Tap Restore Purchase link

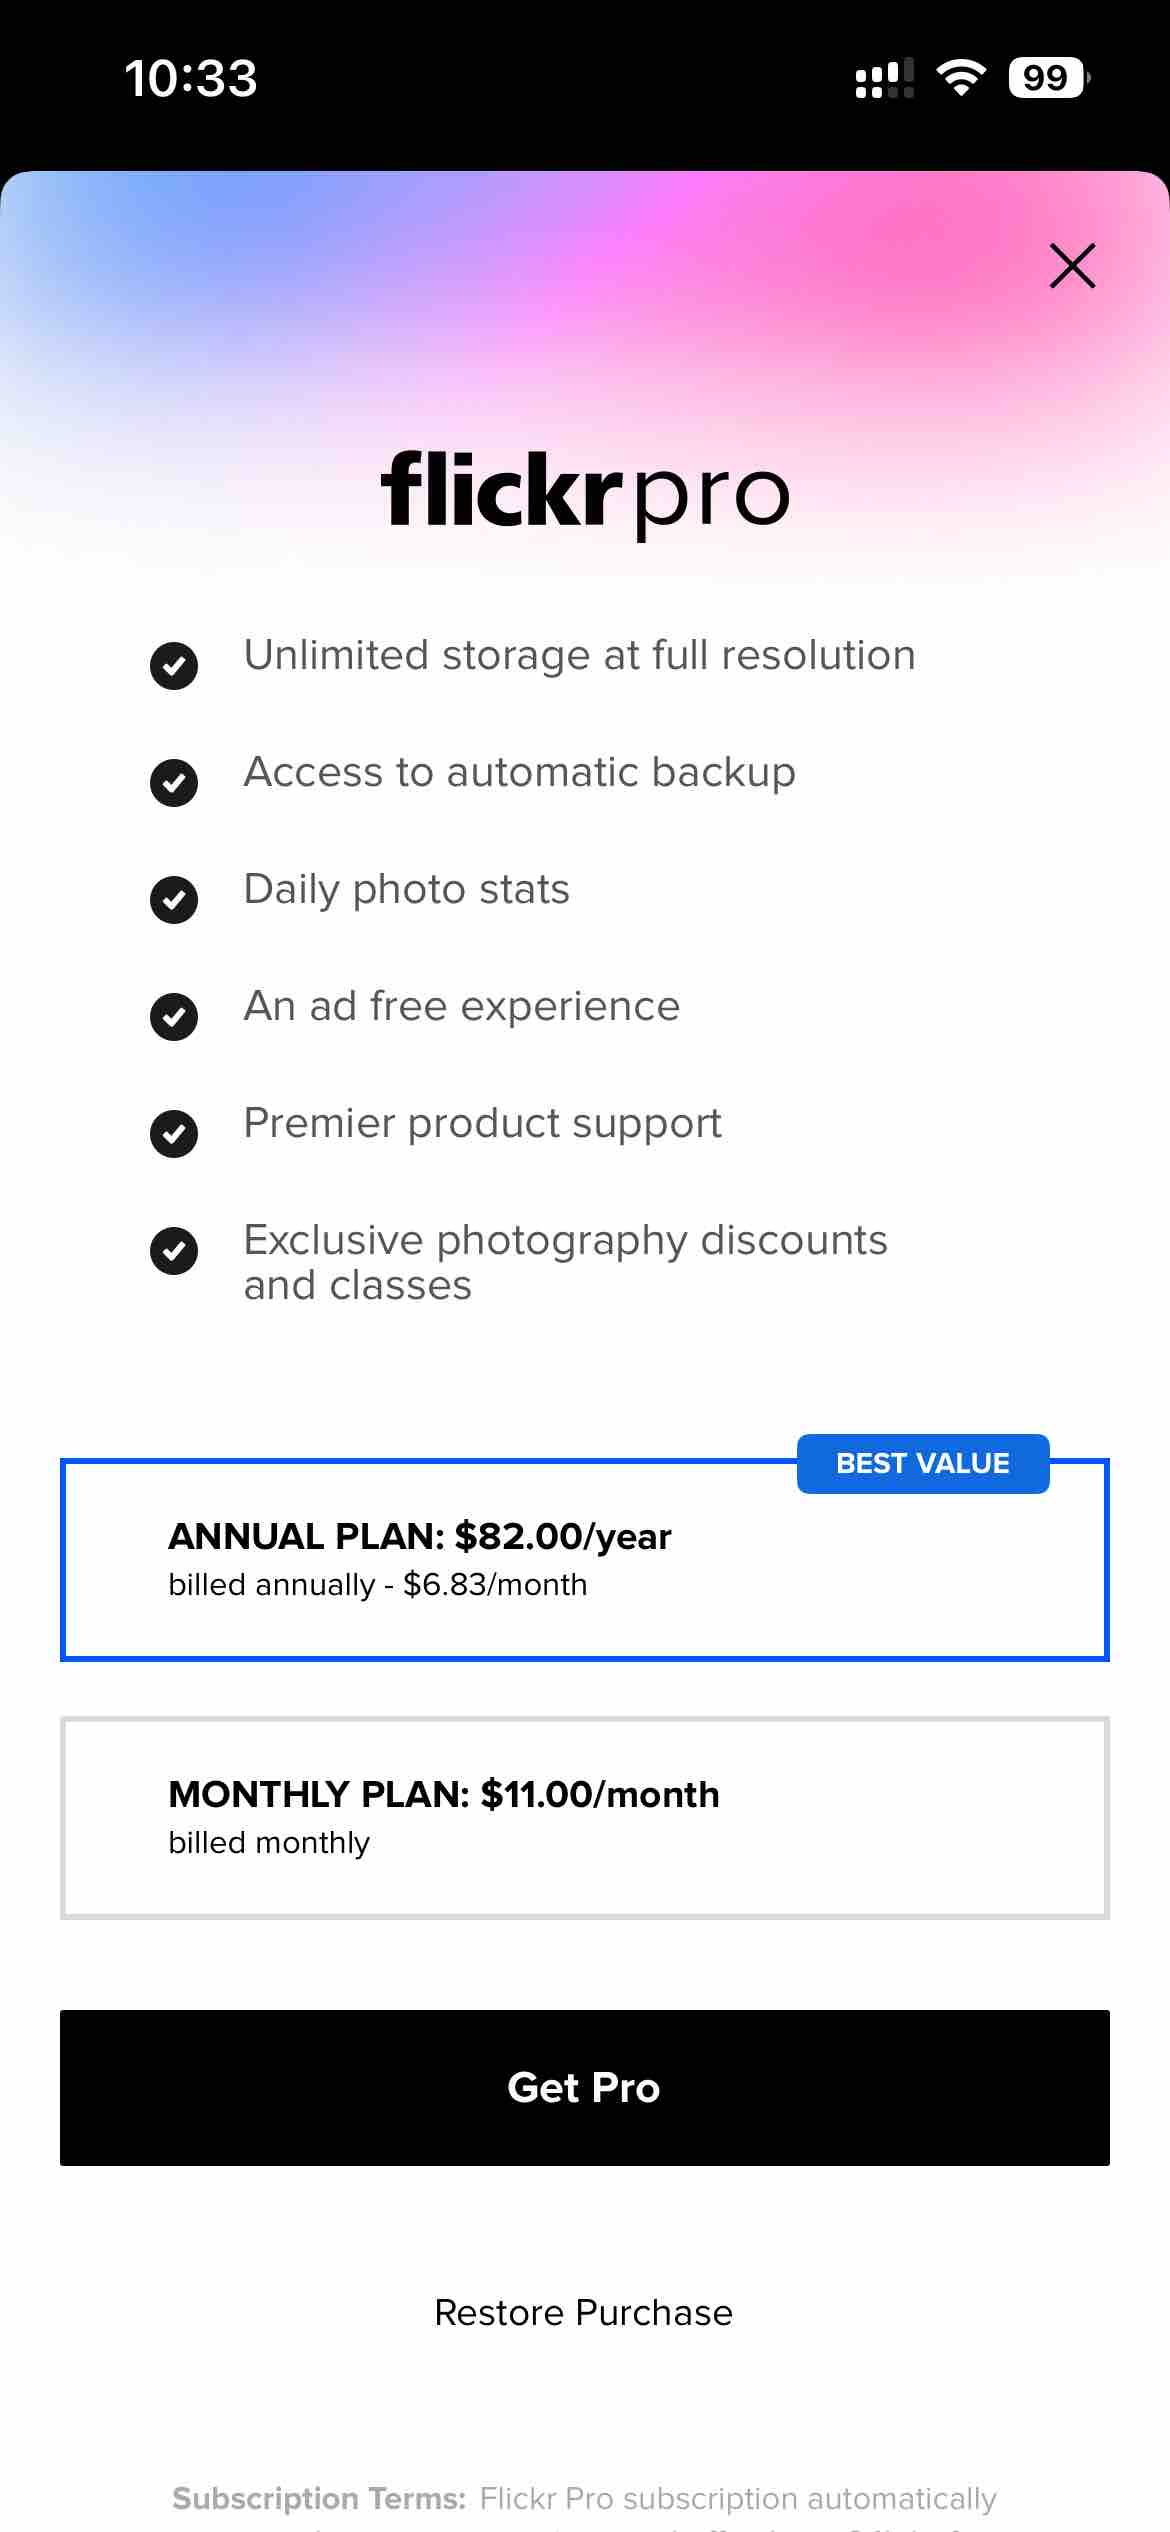click(x=584, y=2313)
